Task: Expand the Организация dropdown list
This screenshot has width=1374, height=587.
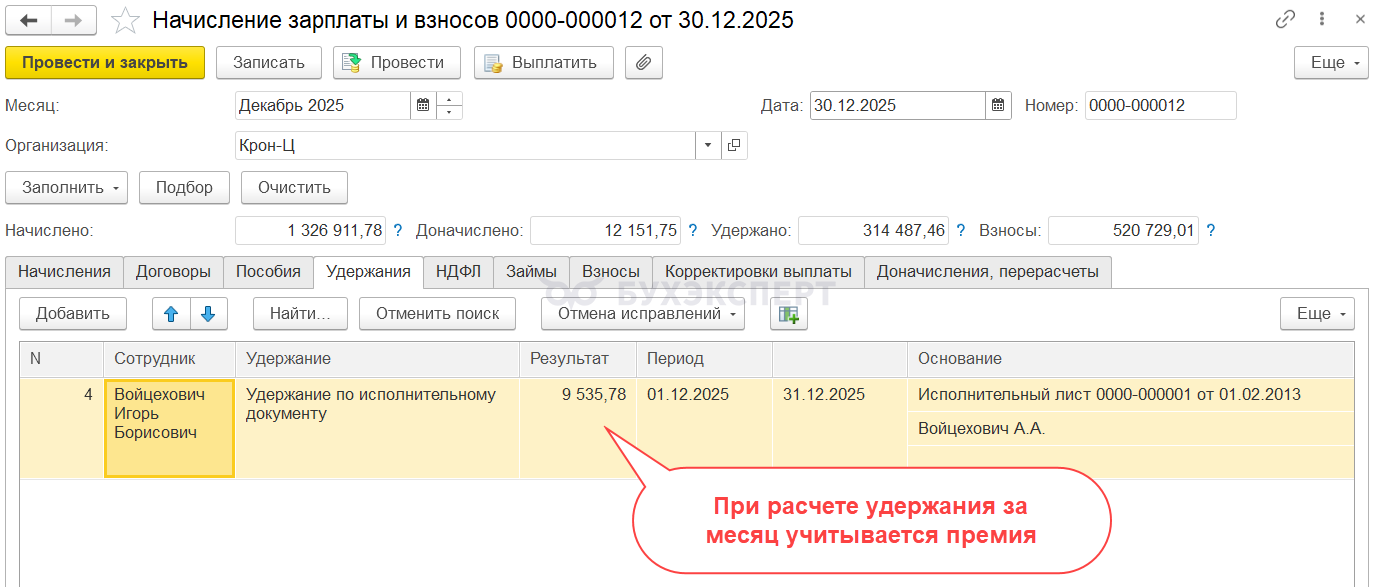Action: pyautogui.click(x=708, y=145)
